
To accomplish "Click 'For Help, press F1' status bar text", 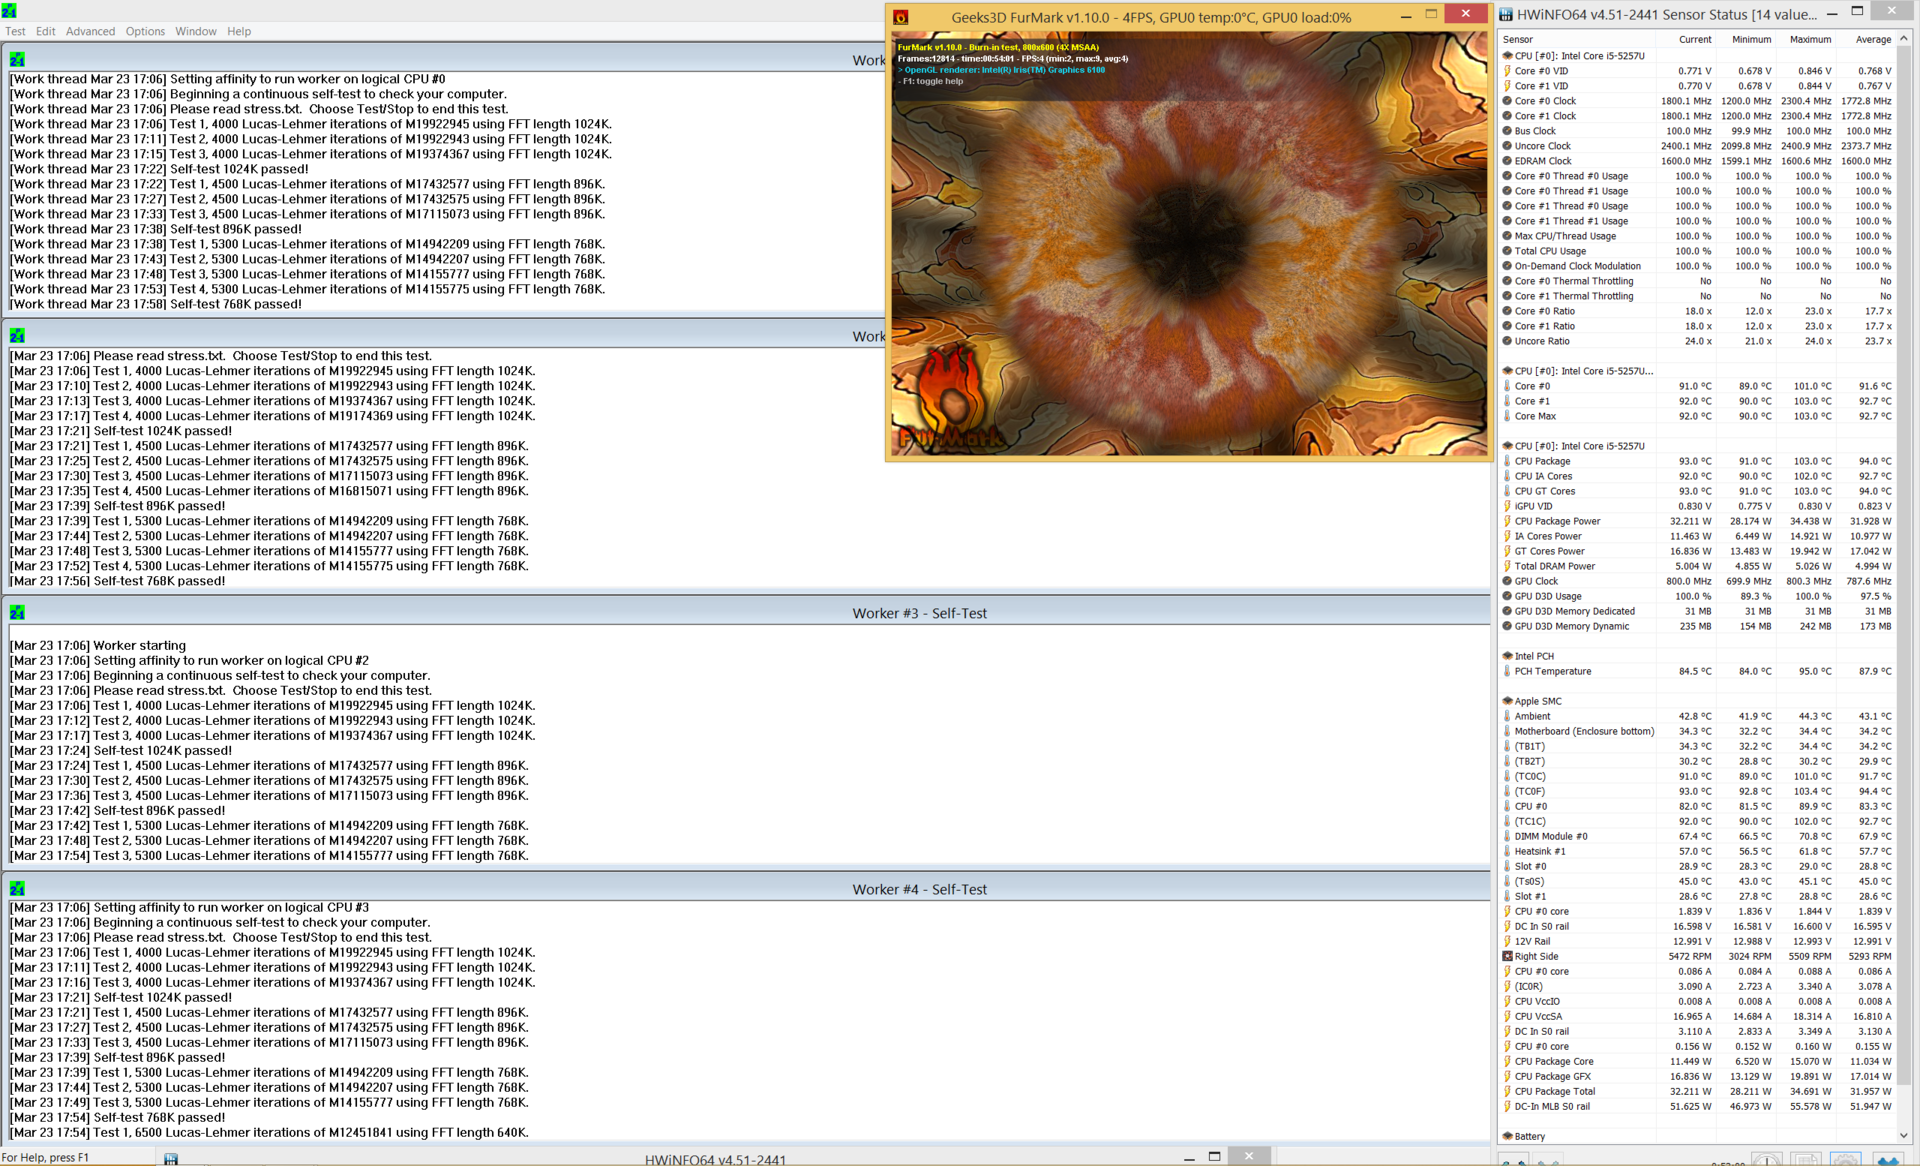I will (x=45, y=1157).
